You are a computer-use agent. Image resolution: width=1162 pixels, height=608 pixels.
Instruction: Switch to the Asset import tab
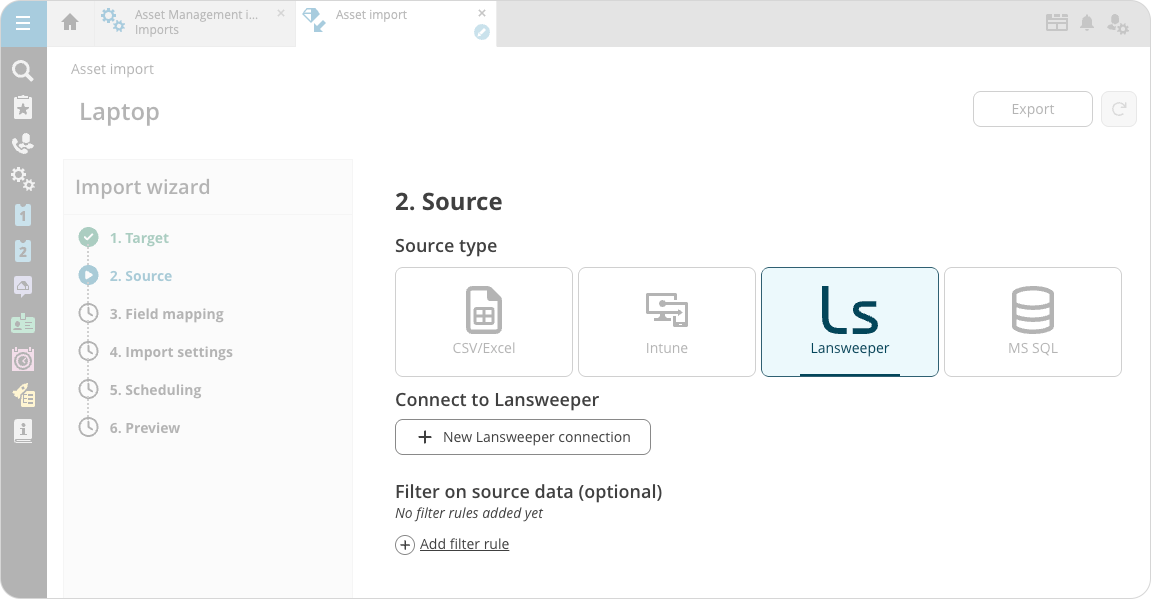coord(396,23)
